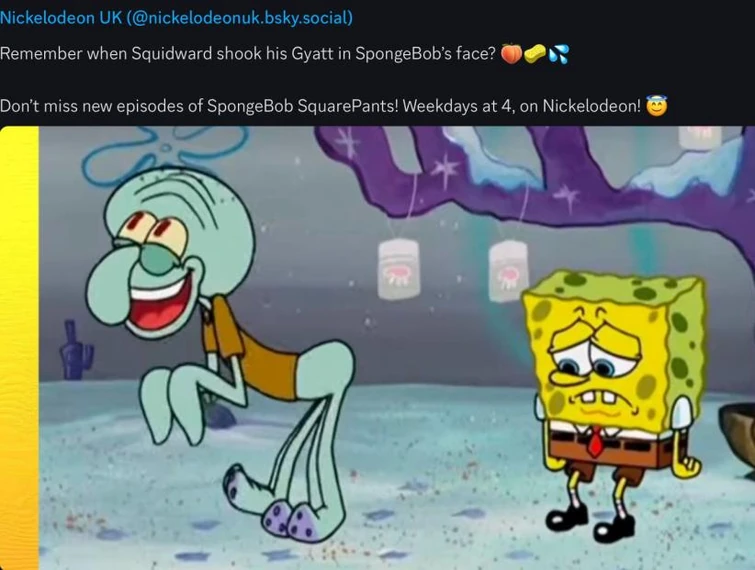Open the Nickelodeon UK bsky.social profile link
Viewport: 755px width, 570px height.
[x=176, y=18]
